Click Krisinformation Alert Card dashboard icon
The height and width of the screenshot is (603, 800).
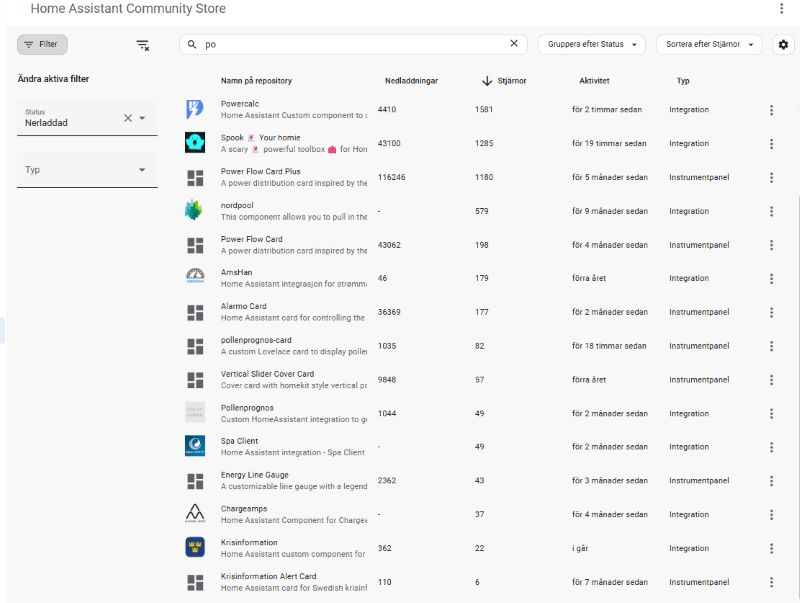[x=195, y=583]
